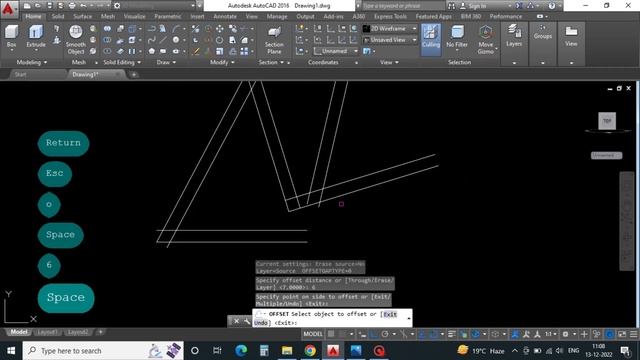Click the Exit option in command line
Image resolution: width=640 pixels, height=360 pixels.
point(390,314)
